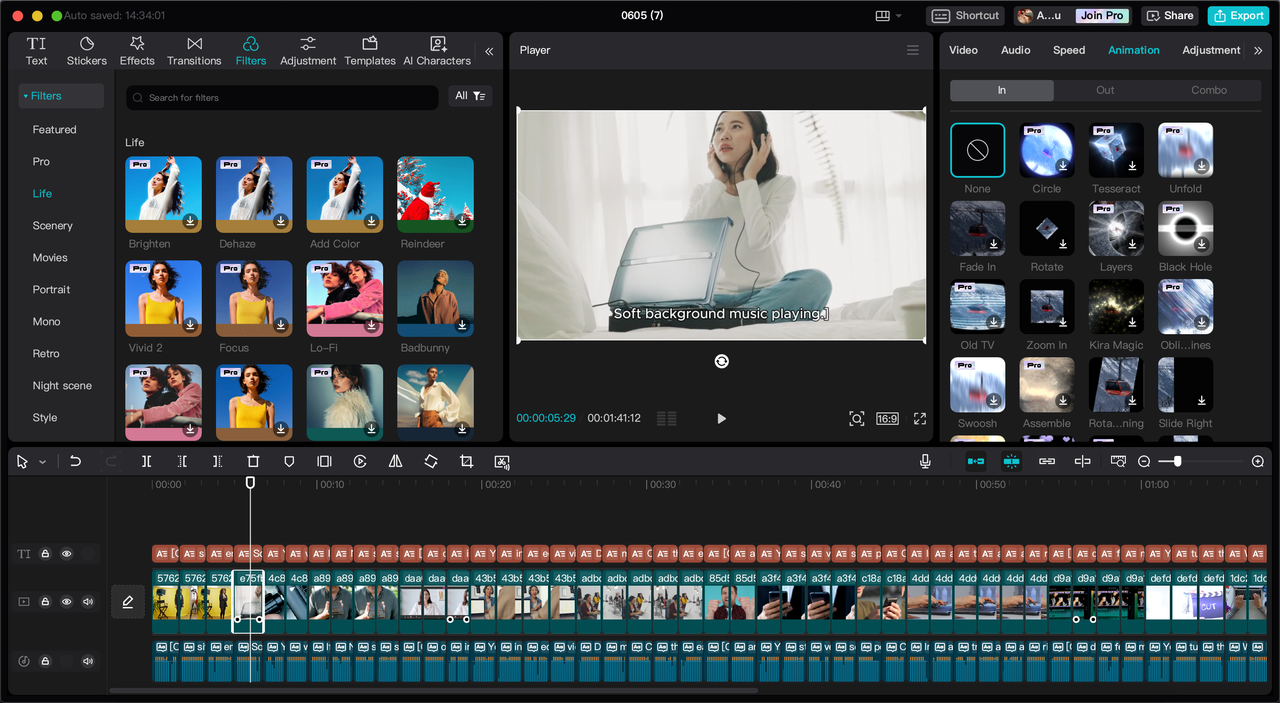Click the playhead marker on timeline ruler
This screenshot has height=703, width=1280.
pos(250,483)
